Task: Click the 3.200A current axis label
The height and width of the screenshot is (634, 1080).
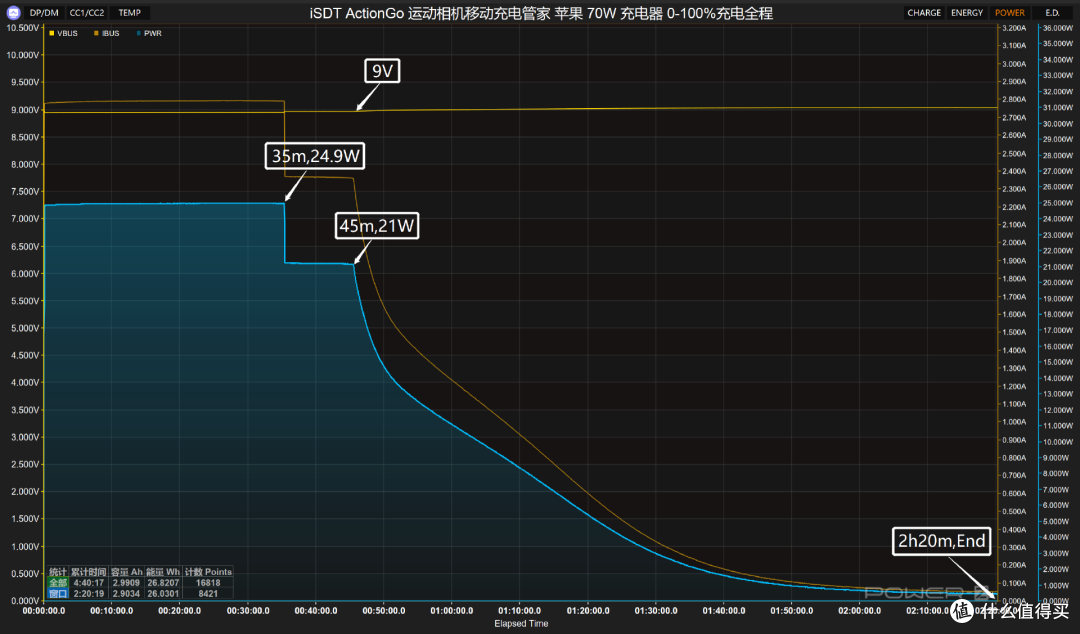Action: (x=1014, y=28)
